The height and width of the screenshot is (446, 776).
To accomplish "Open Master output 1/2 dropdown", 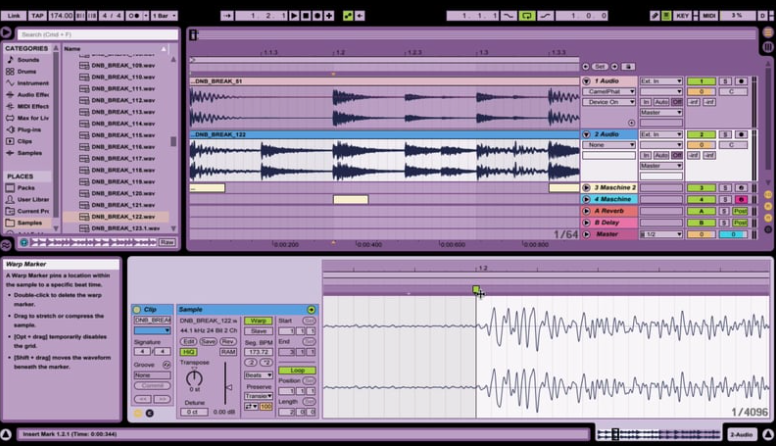I will coord(661,235).
